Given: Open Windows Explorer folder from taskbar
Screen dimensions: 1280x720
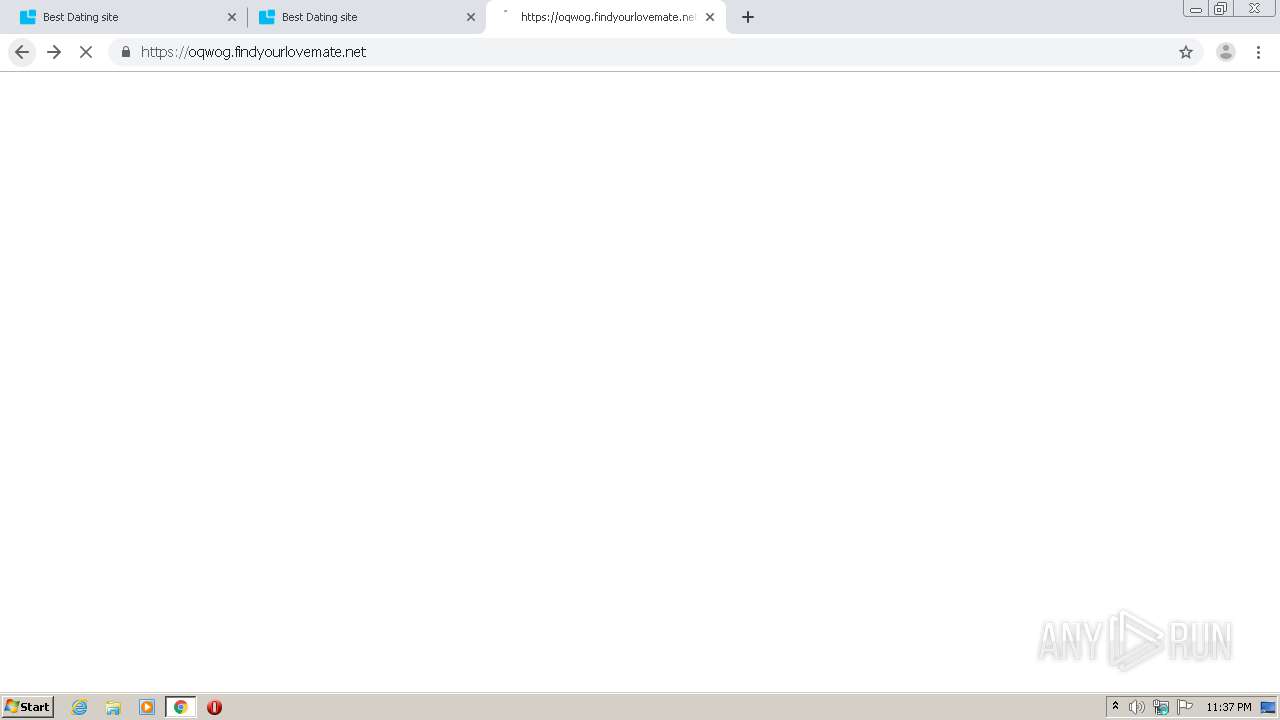Looking at the screenshot, I should [113, 707].
